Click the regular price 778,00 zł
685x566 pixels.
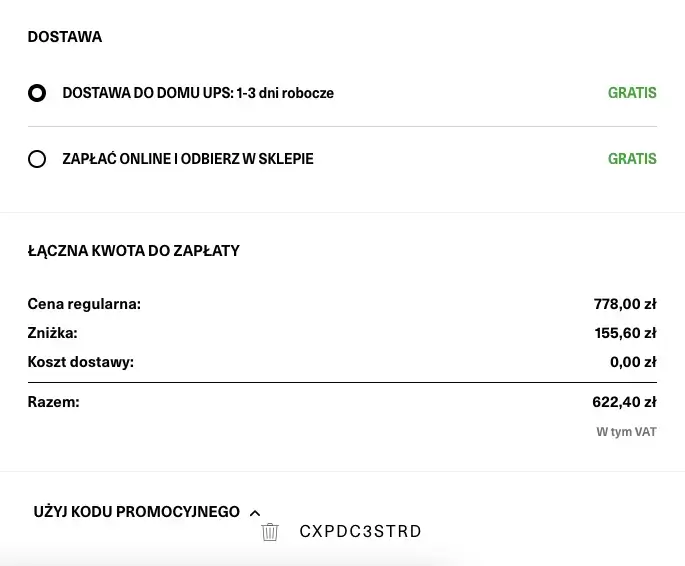[x=624, y=304]
